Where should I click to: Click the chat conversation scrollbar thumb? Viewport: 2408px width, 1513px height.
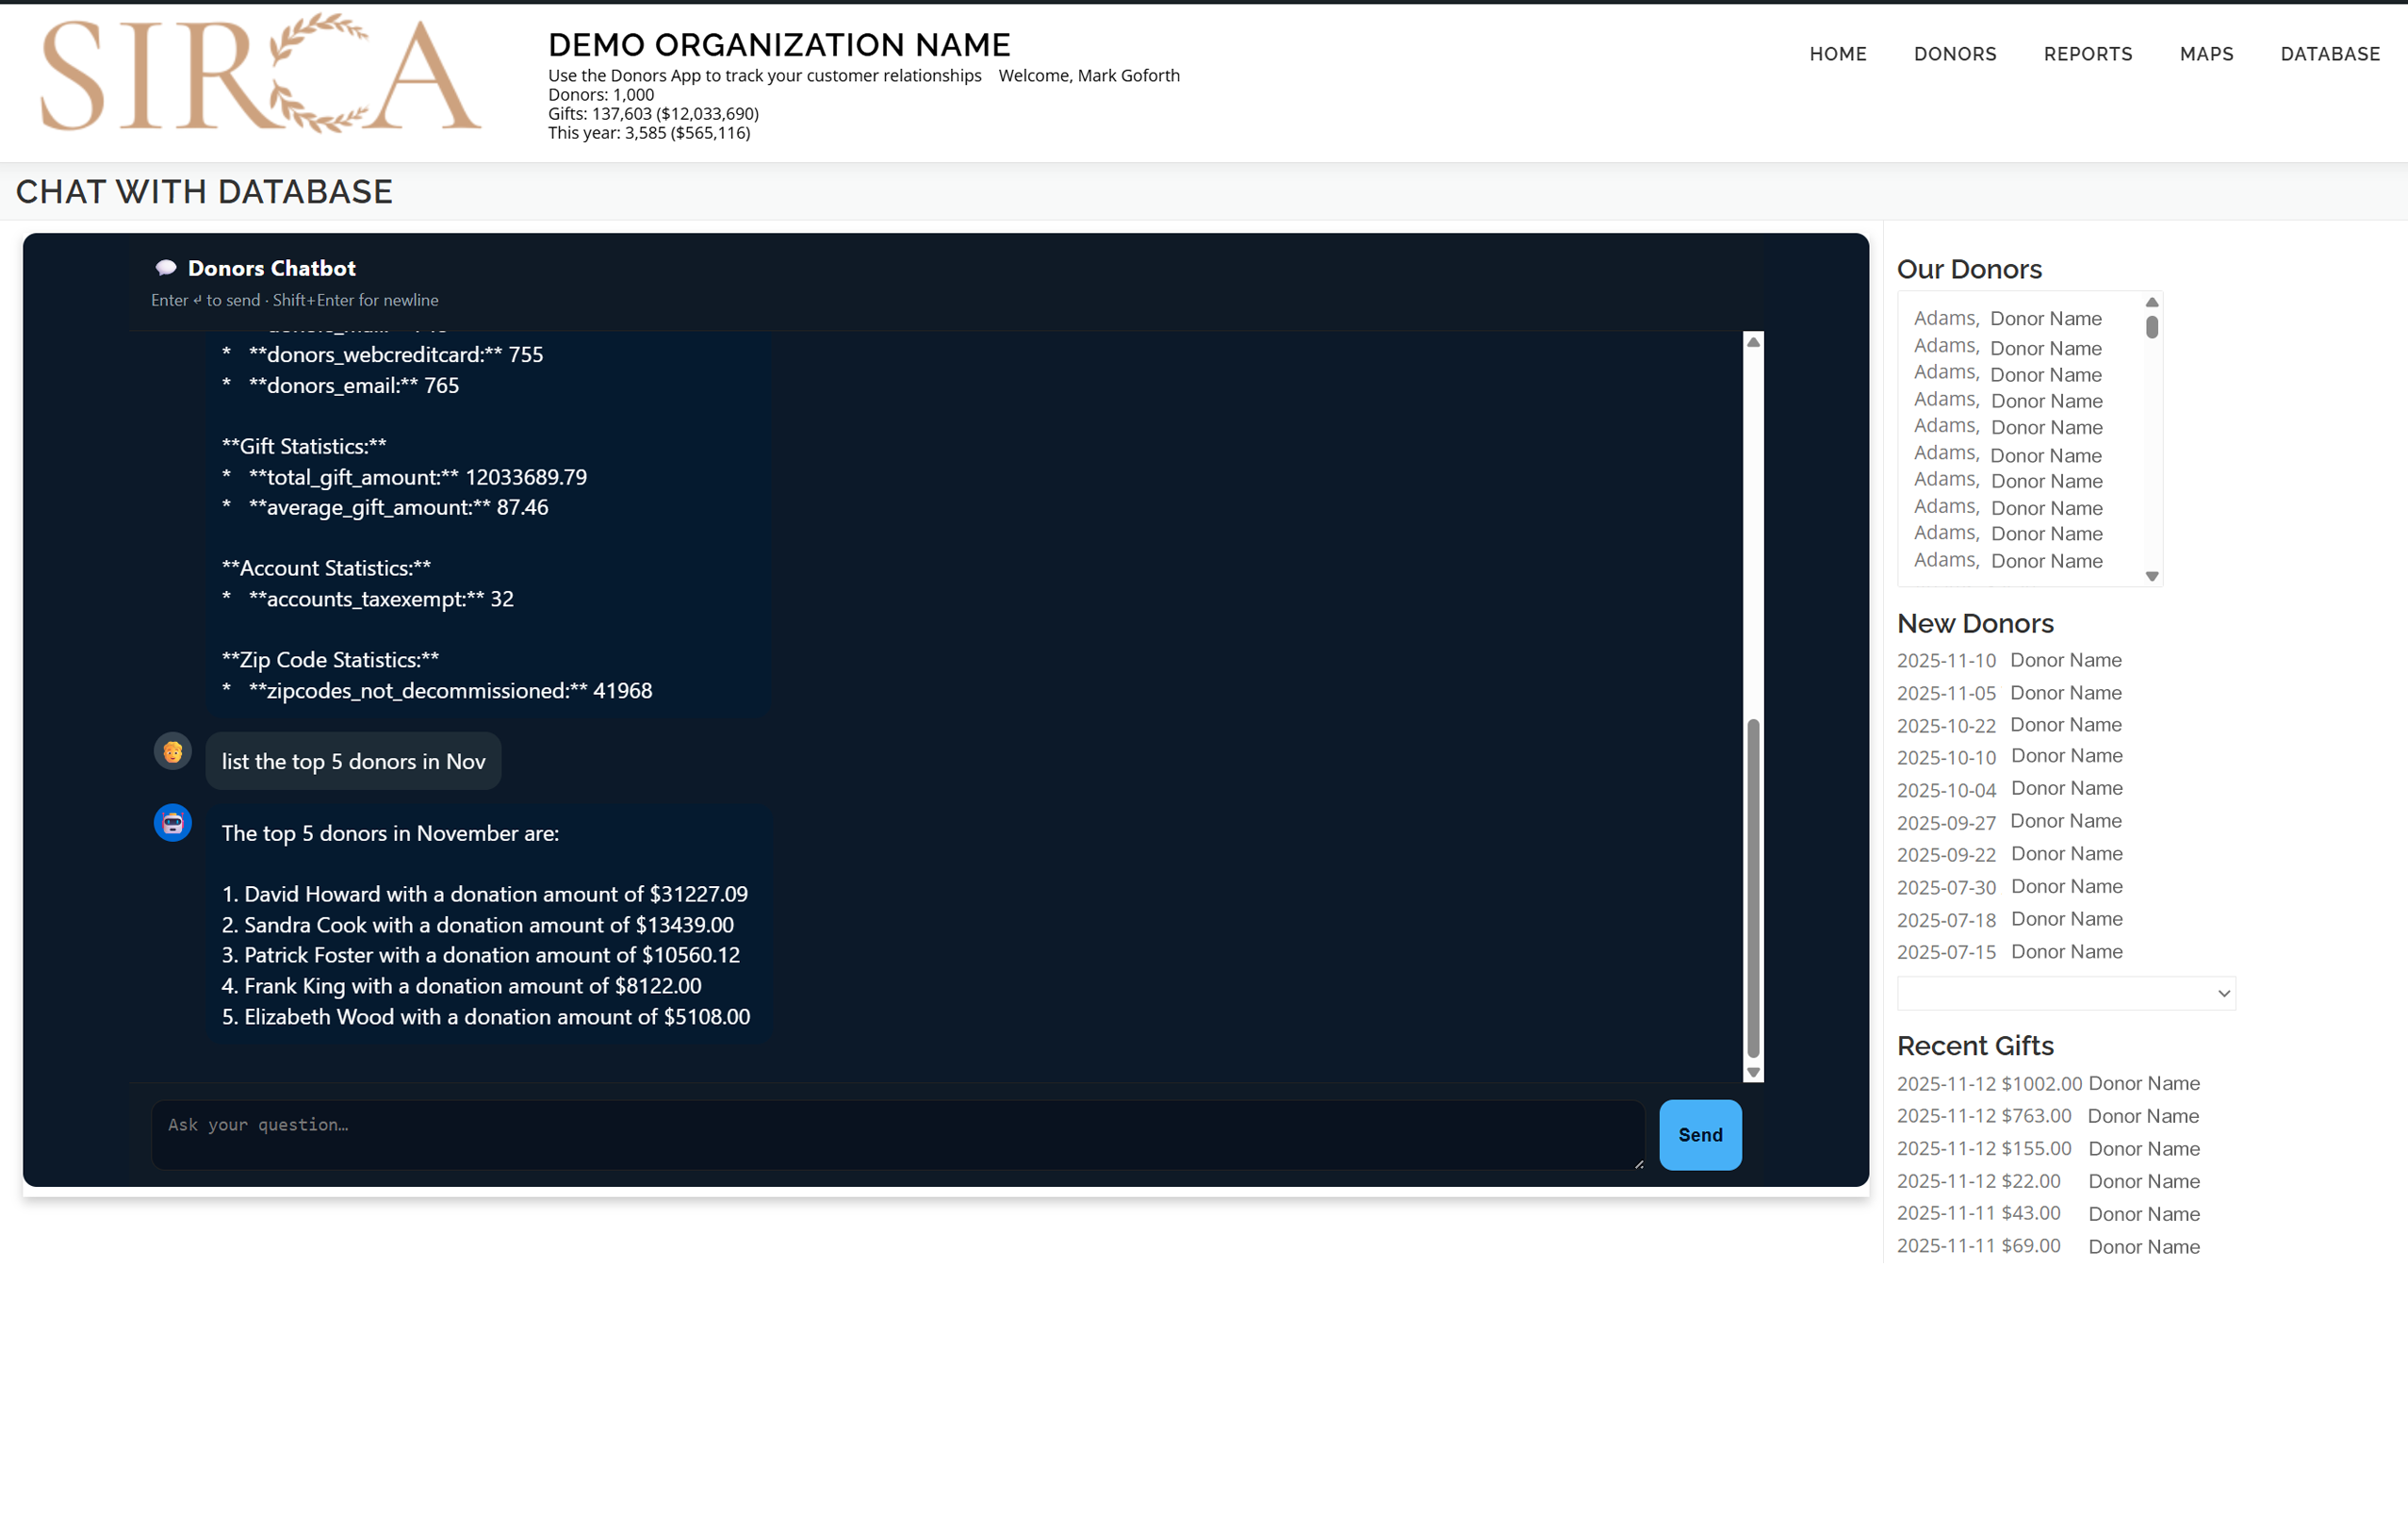(x=1752, y=887)
